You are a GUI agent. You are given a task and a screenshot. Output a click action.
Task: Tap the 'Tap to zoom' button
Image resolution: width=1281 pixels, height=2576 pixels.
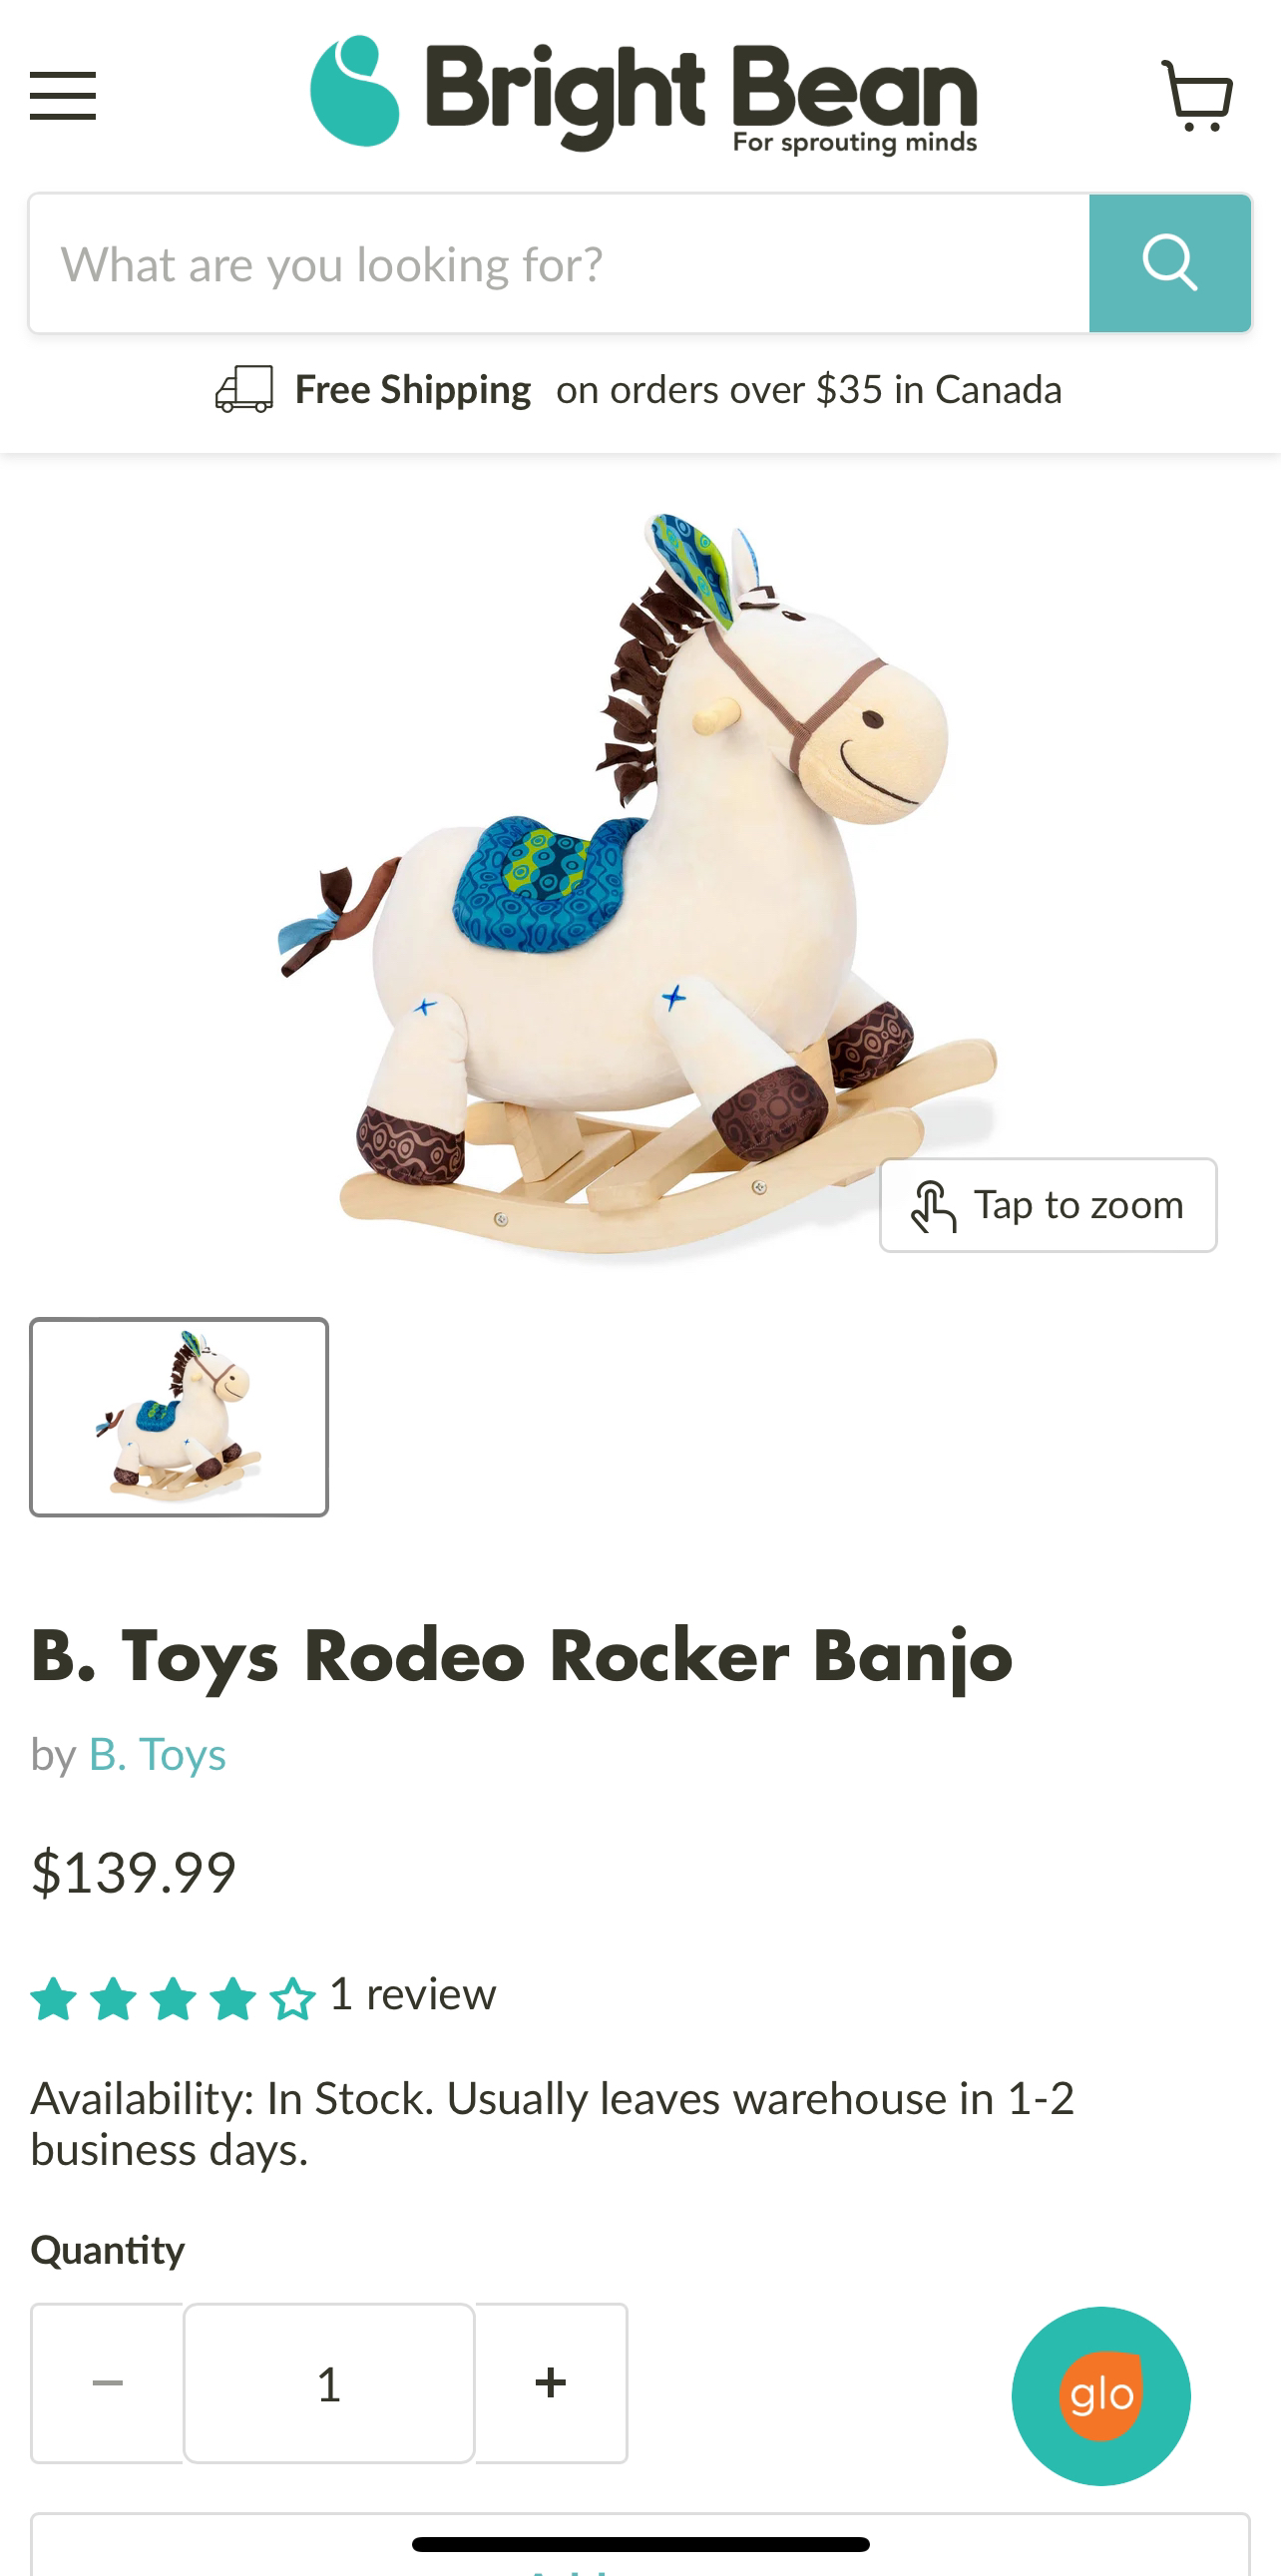click(1048, 1205)
